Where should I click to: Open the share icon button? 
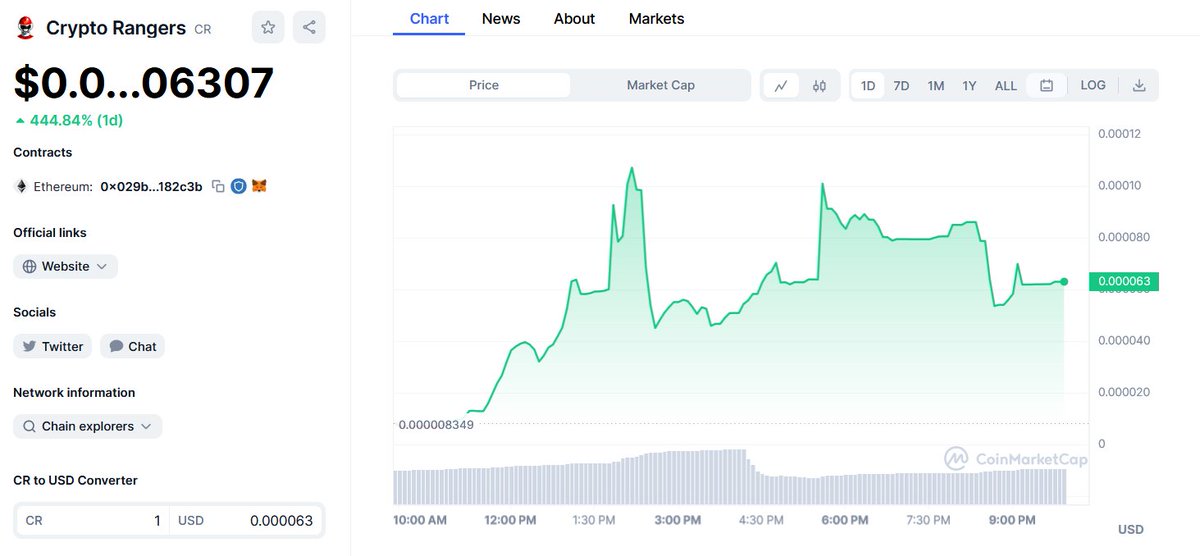(310, 28)
